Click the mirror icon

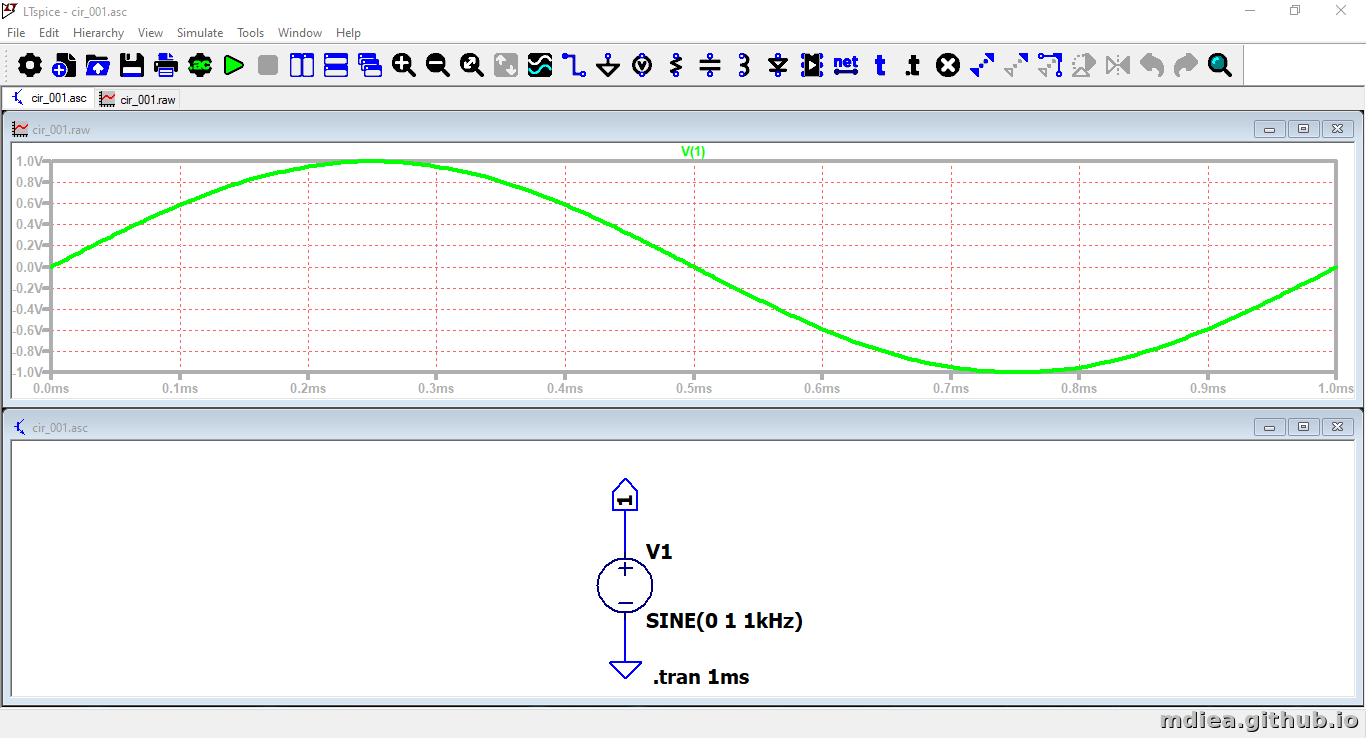pyautogui.click(x=1118, y=66)
